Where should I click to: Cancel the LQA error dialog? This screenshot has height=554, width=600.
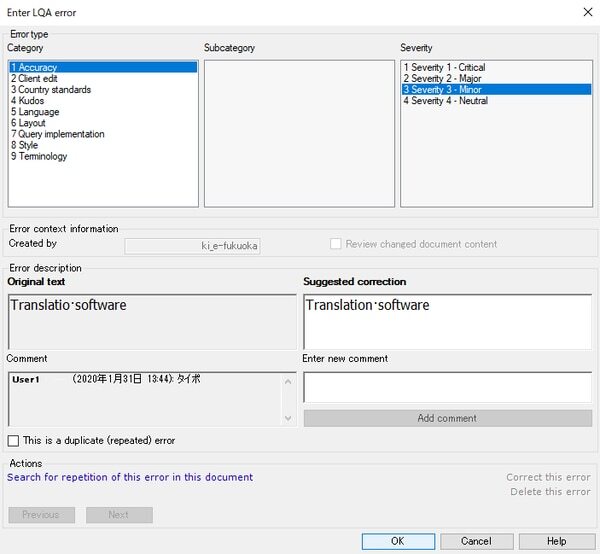pos(476,541)
